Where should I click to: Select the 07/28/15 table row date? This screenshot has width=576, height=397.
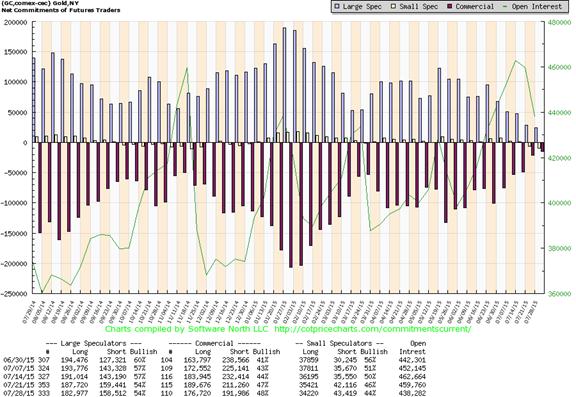point(14,393)
